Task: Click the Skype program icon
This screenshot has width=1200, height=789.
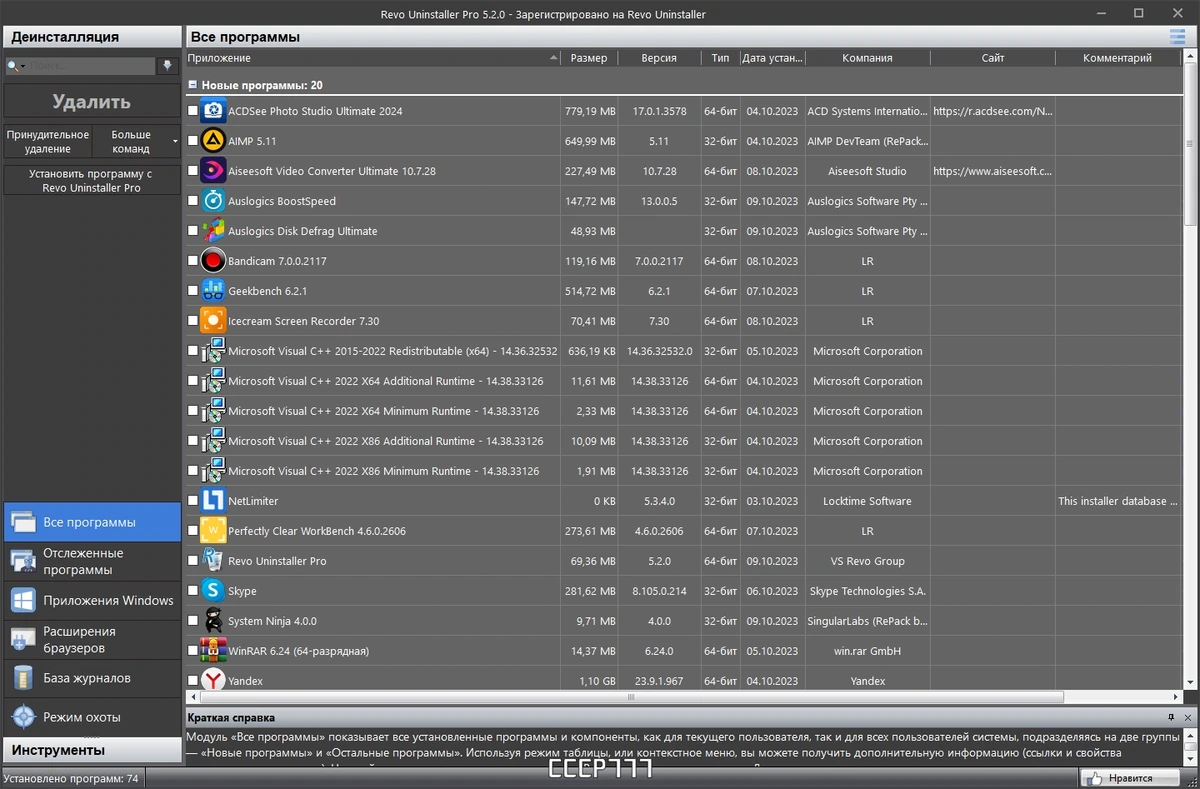Action: 213,591
